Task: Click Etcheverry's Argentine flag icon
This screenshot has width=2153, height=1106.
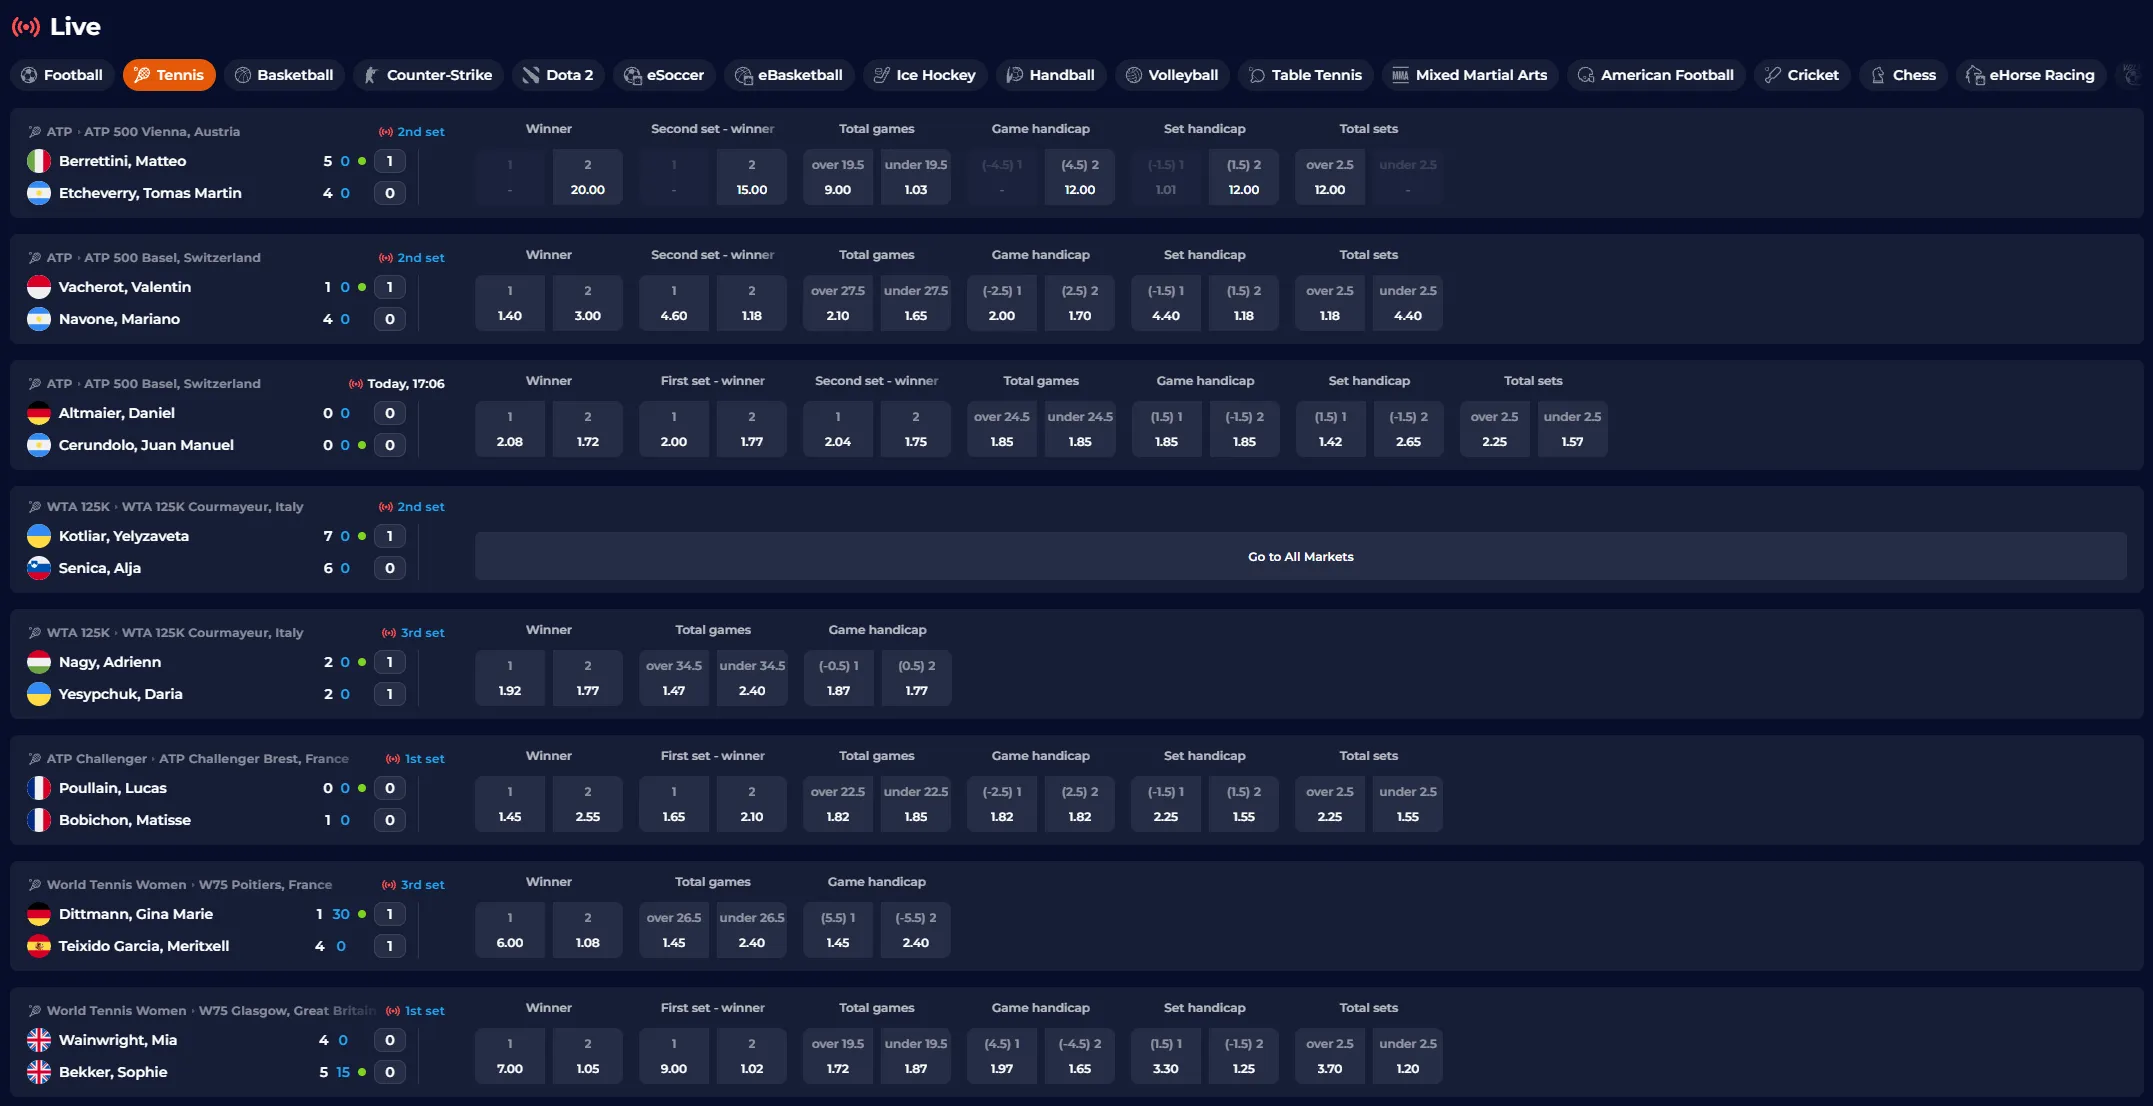Action: pyautogui.click(x=39, y=193)
